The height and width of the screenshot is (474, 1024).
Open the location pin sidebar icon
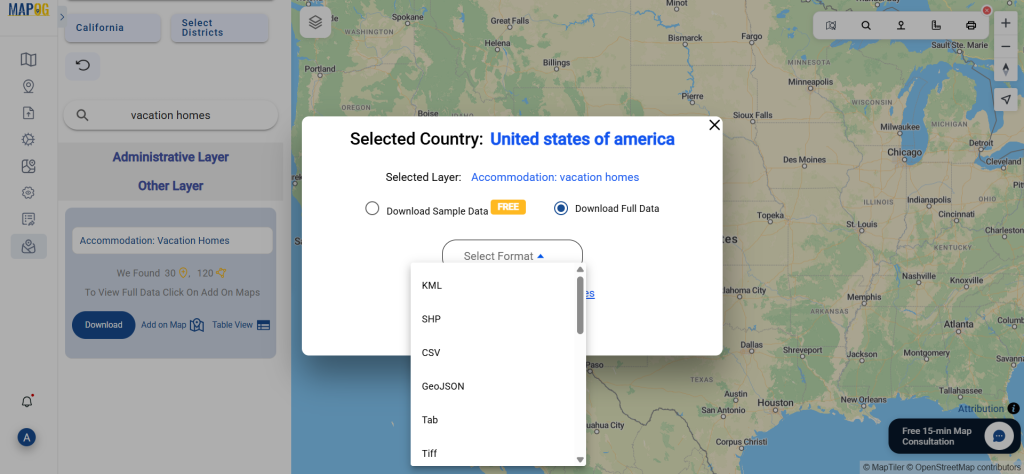pyautogui.click(x=28, y=87)
